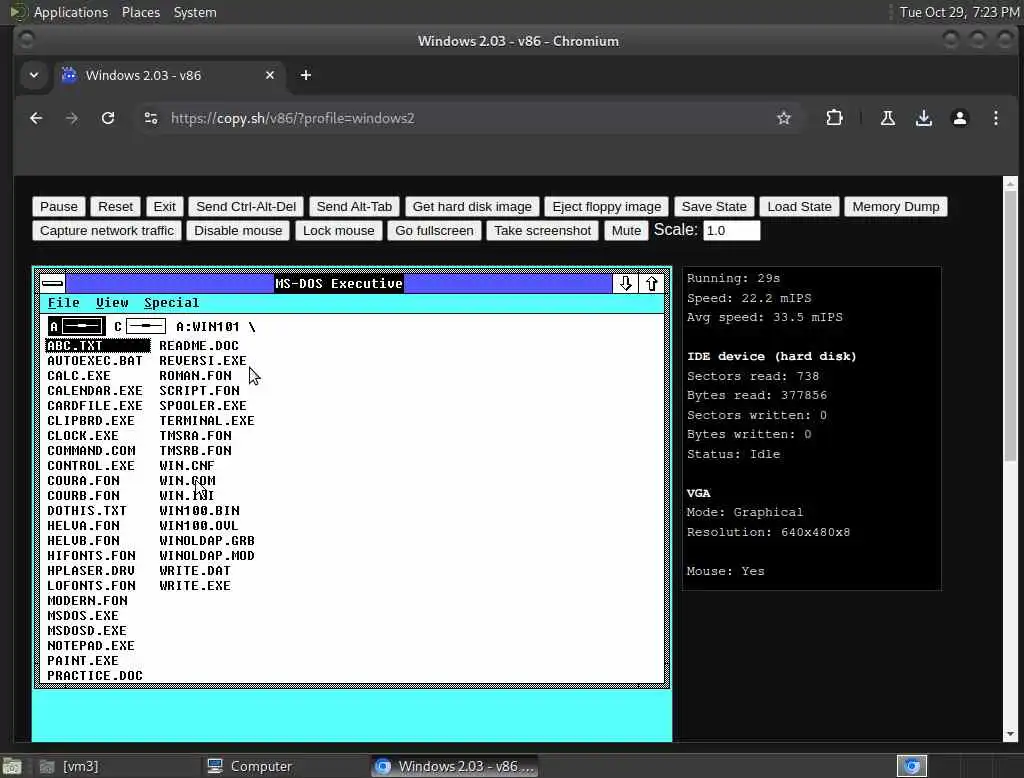Click Send Ctrl-Alt-Del
The image size is (1024, 778).
click(246, 206)
